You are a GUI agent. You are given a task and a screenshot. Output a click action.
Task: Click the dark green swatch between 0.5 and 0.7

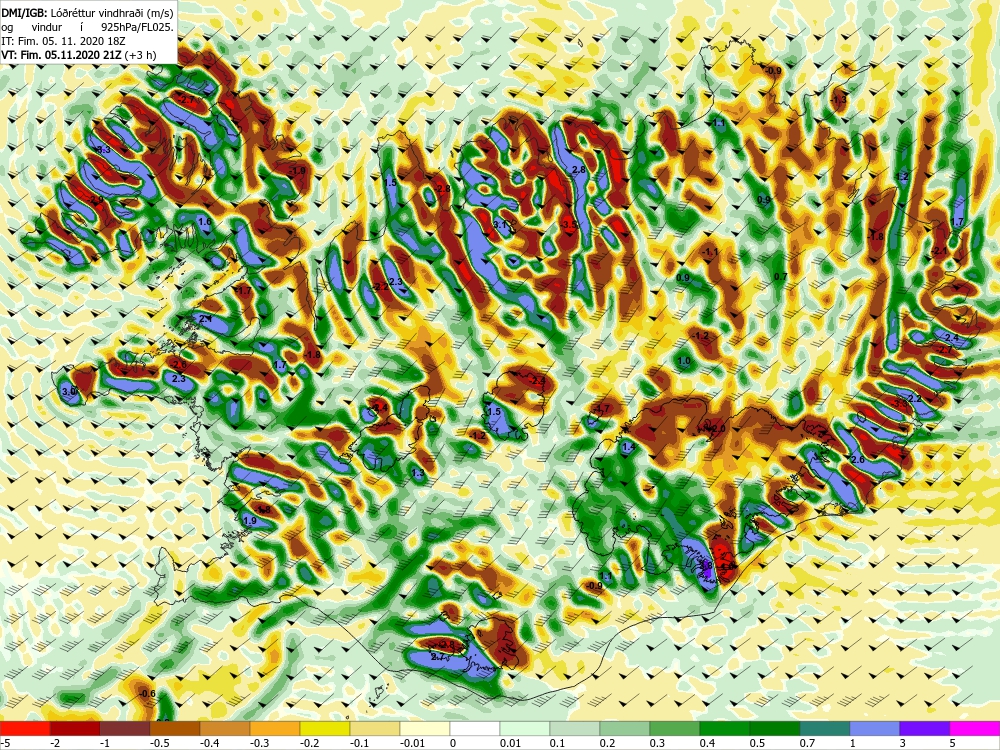point(775,728)
